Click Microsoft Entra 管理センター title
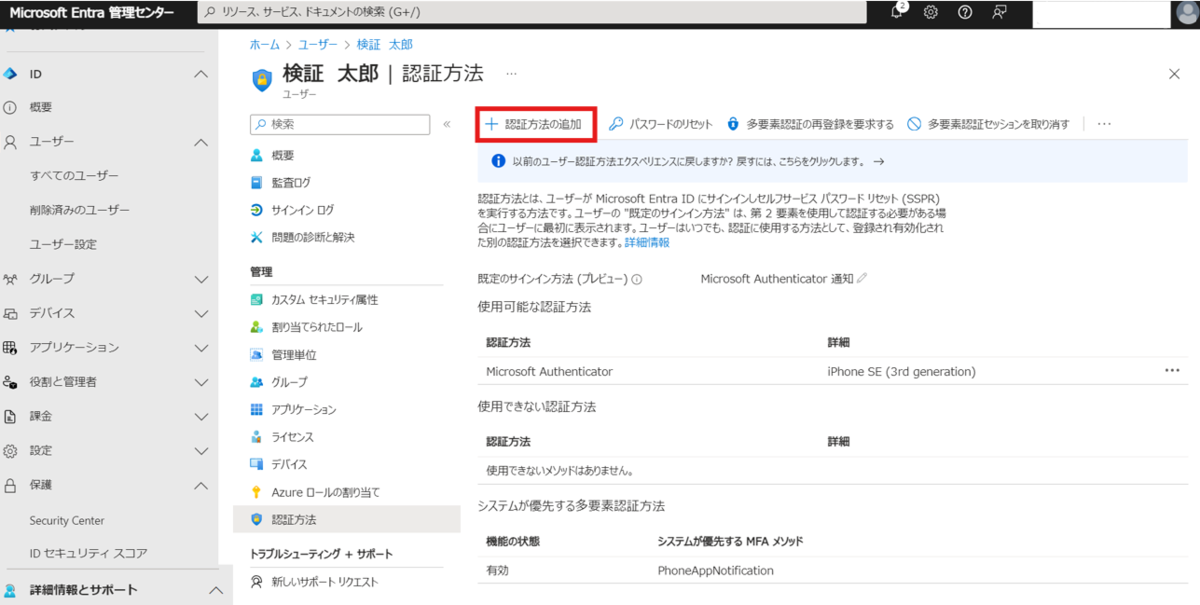 tap(92, 13)
